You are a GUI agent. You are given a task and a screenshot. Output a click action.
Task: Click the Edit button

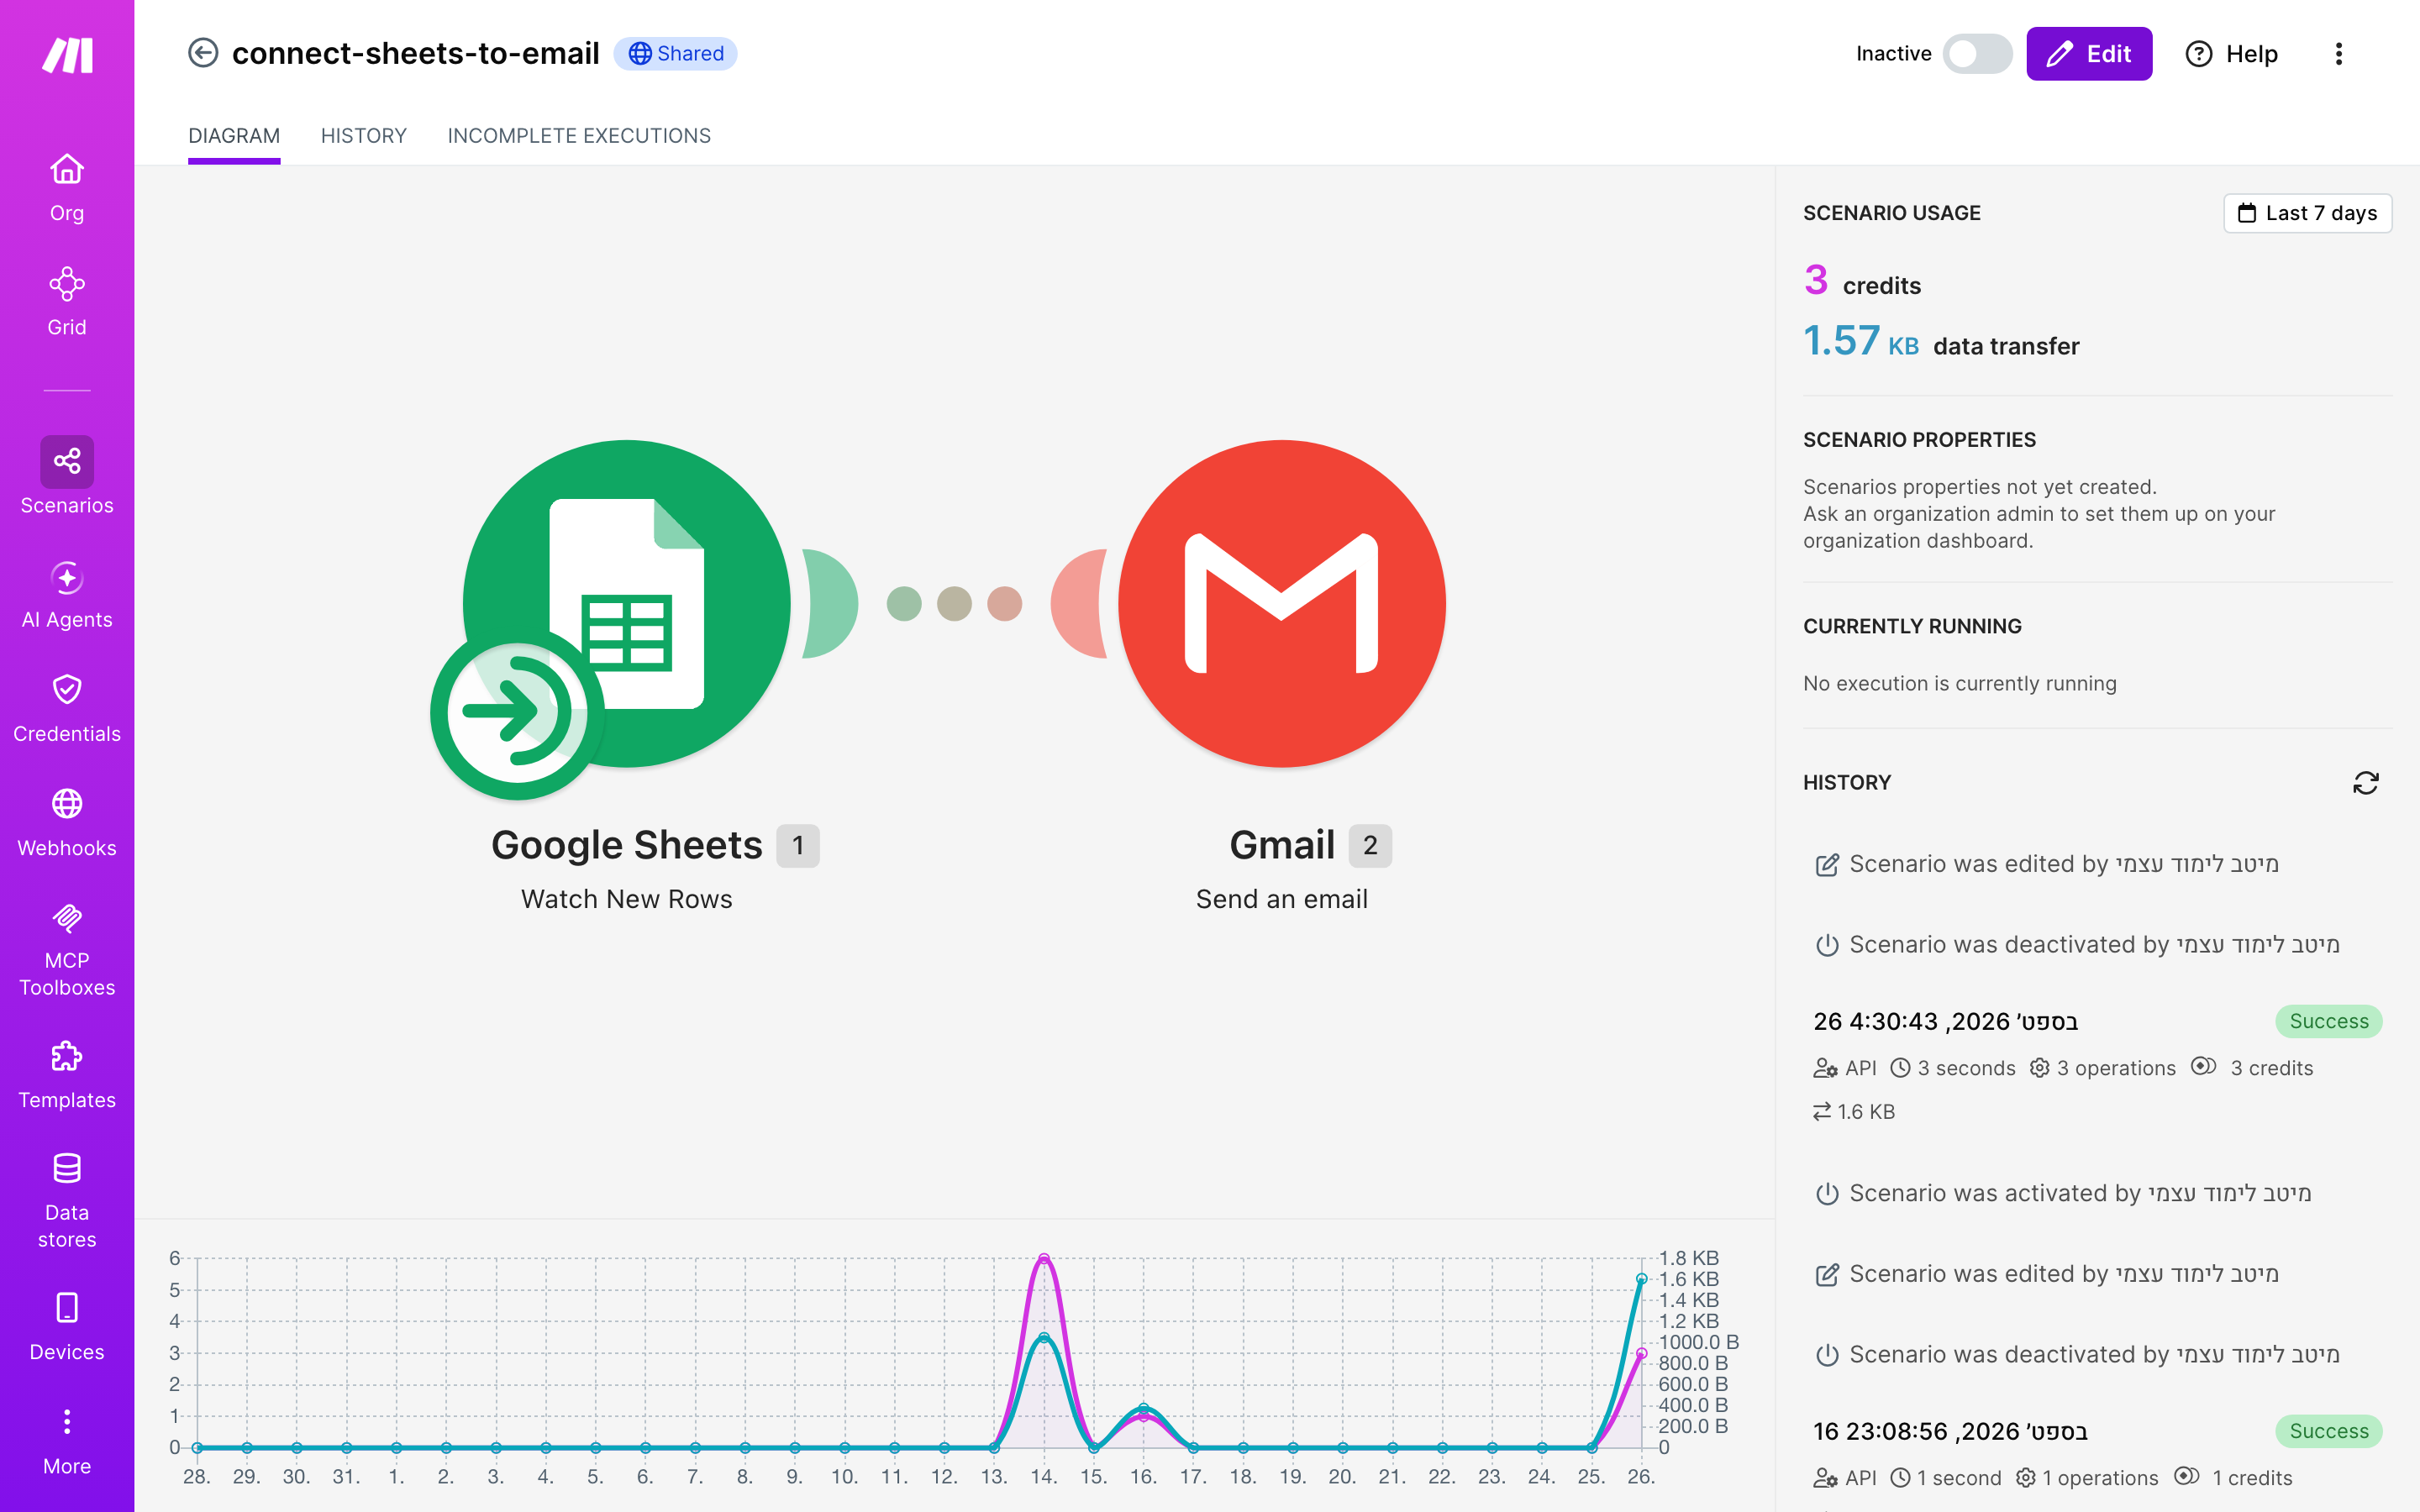point(2088,53)
